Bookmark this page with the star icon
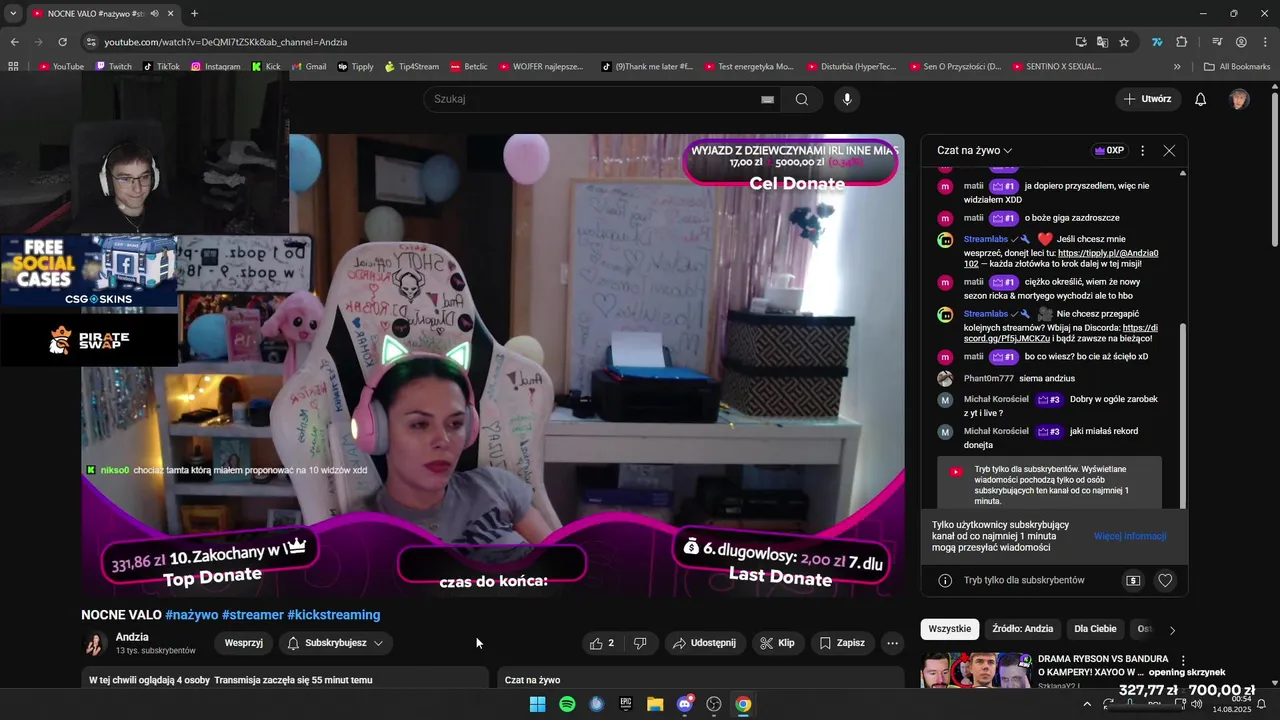Viewport: 1280px width, 720px height. (x=1124, y=42)
